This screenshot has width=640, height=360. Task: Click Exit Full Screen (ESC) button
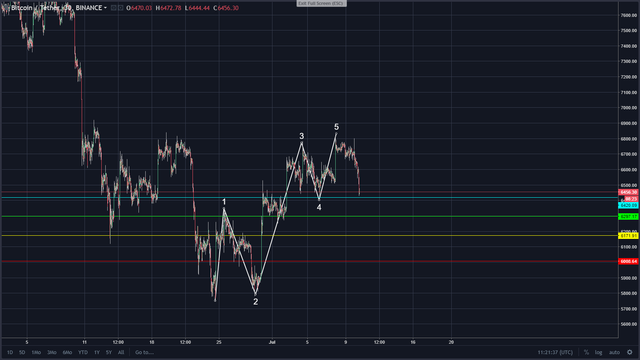coord(321,3)
